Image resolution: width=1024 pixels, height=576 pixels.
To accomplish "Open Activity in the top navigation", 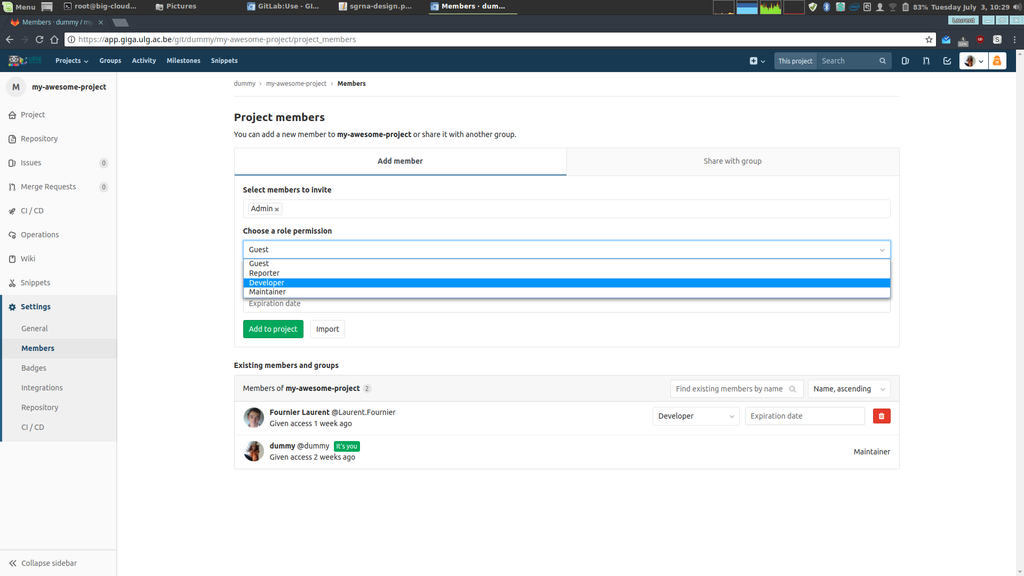I will click(x=144, y=61).
